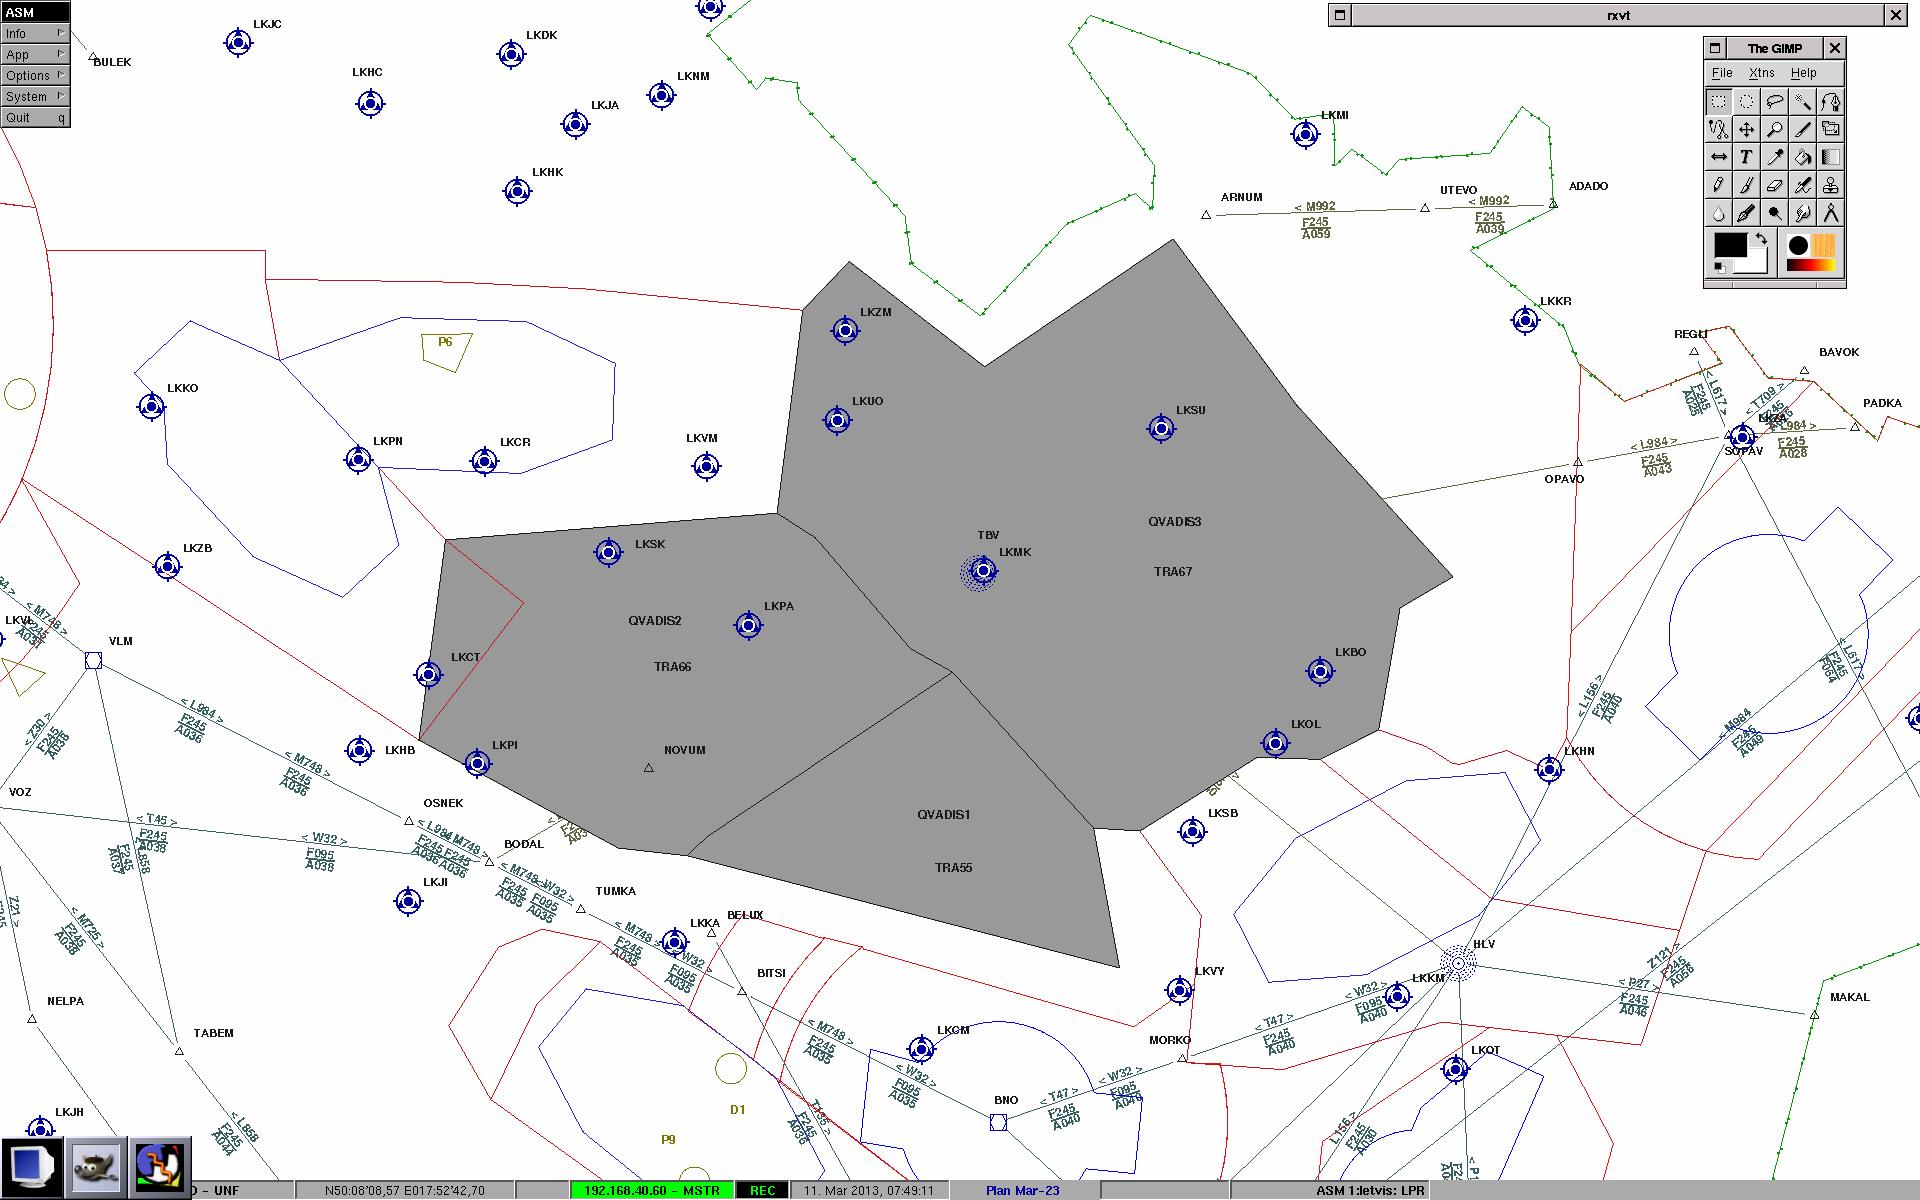Select the Eraser tool
The height and width of the screenshot is (1200, 1920).
(x=1774, y=185)
